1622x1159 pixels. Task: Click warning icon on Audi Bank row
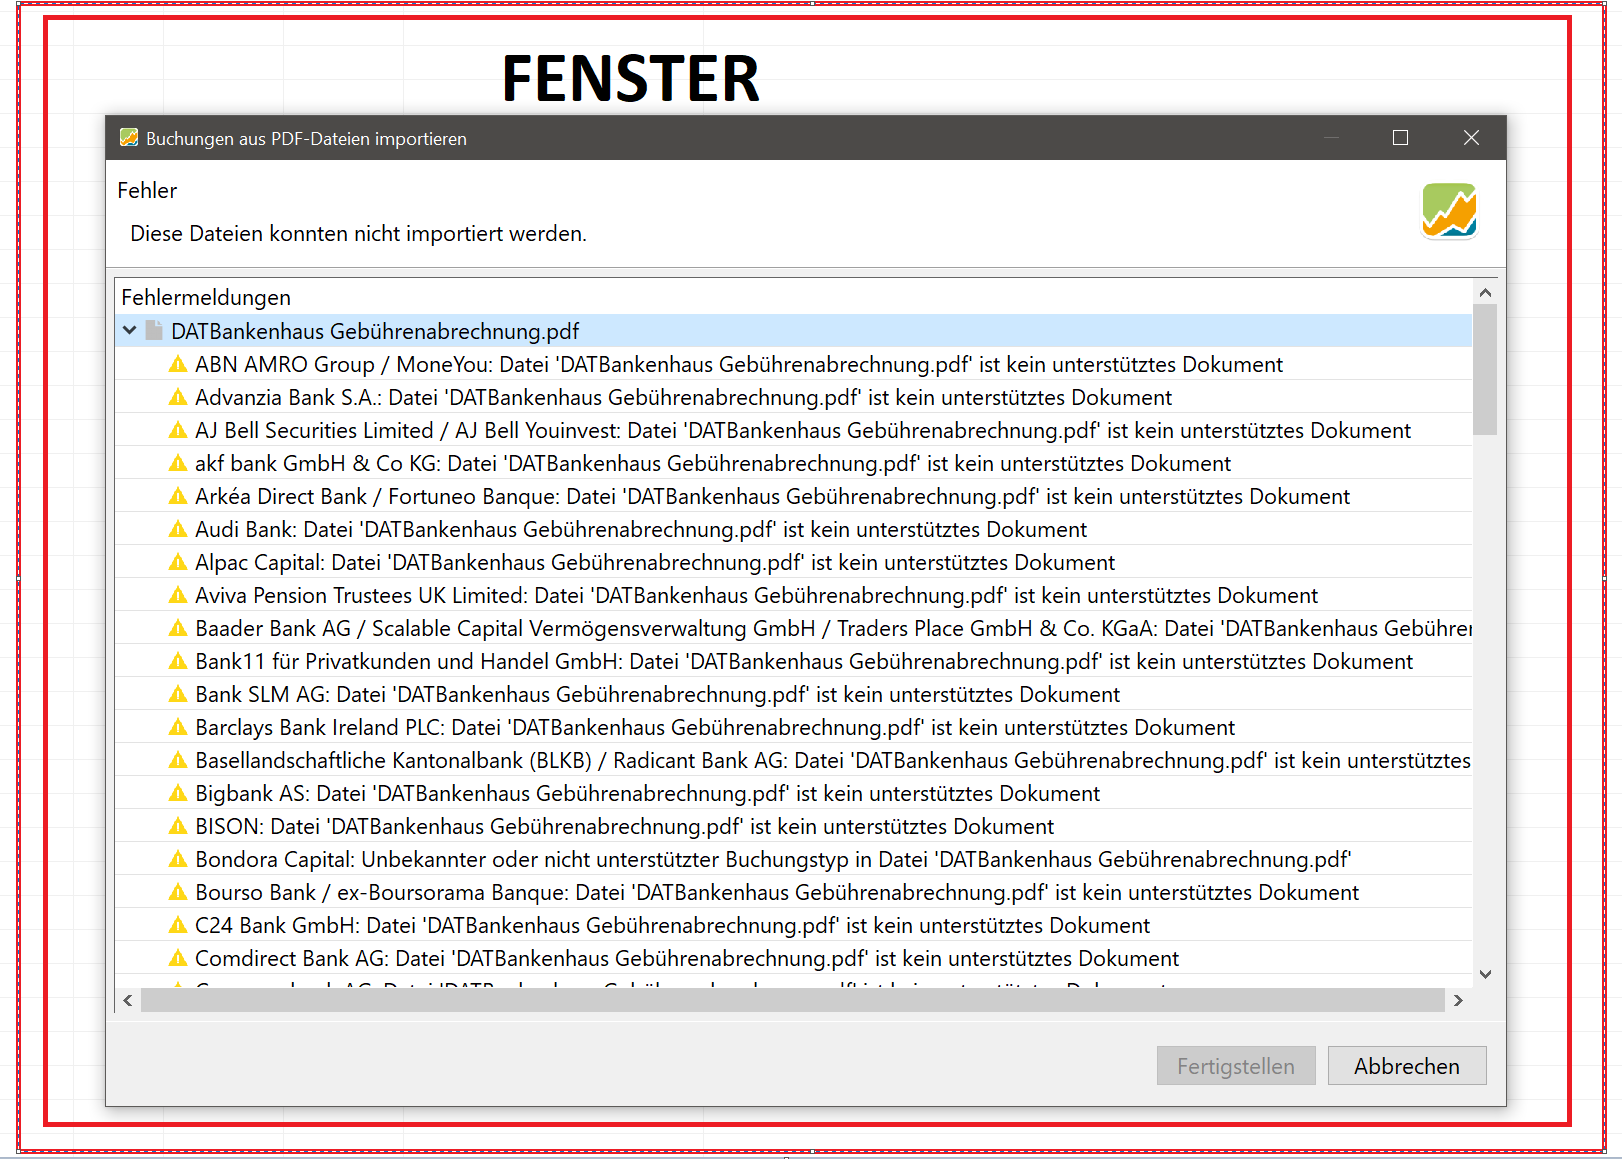pos(178,529)
